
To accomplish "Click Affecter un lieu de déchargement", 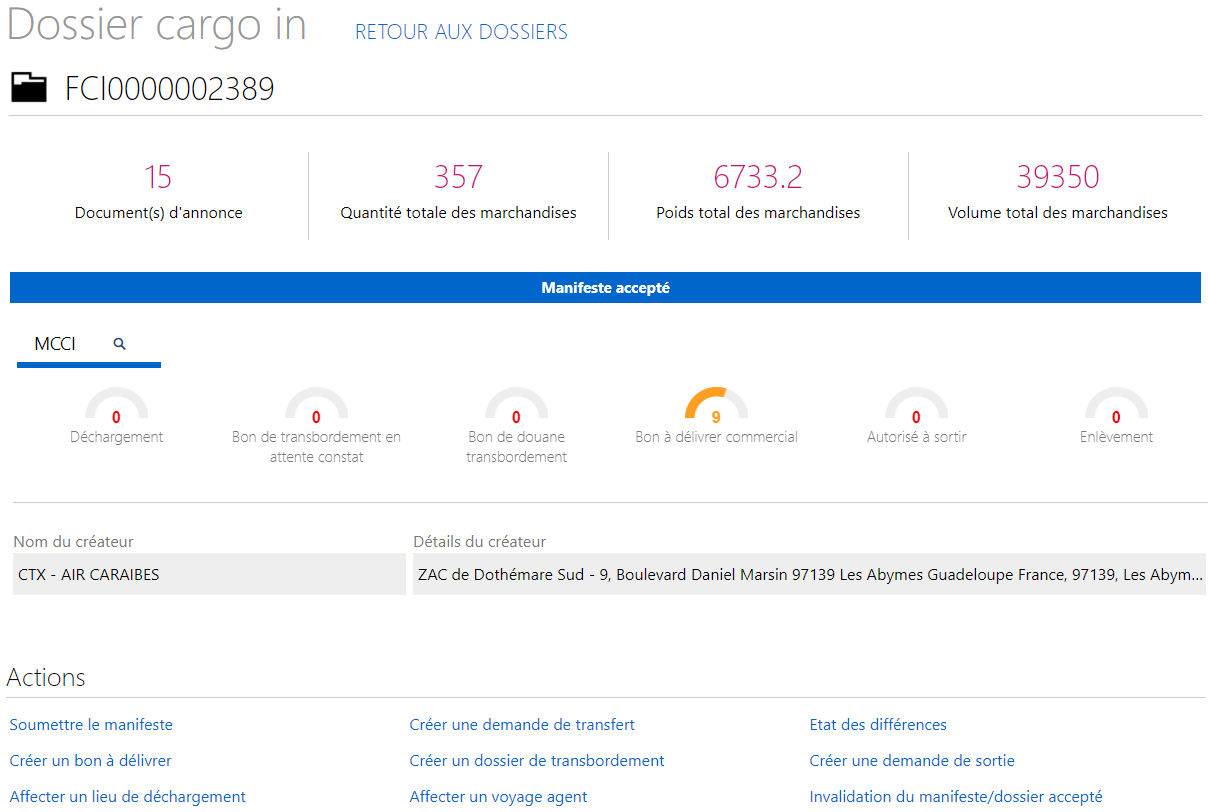I will pyautogui.click(x=128, y=796).
